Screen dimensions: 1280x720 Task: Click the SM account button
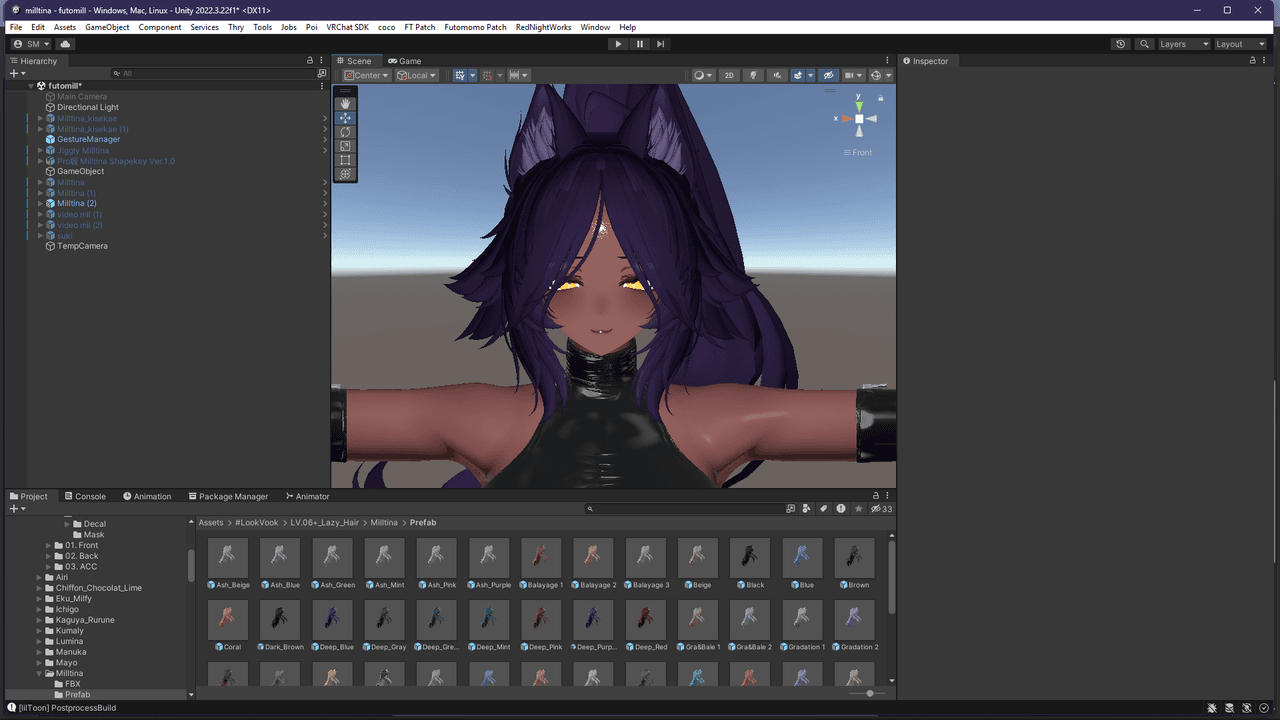[x=31, y=44]
